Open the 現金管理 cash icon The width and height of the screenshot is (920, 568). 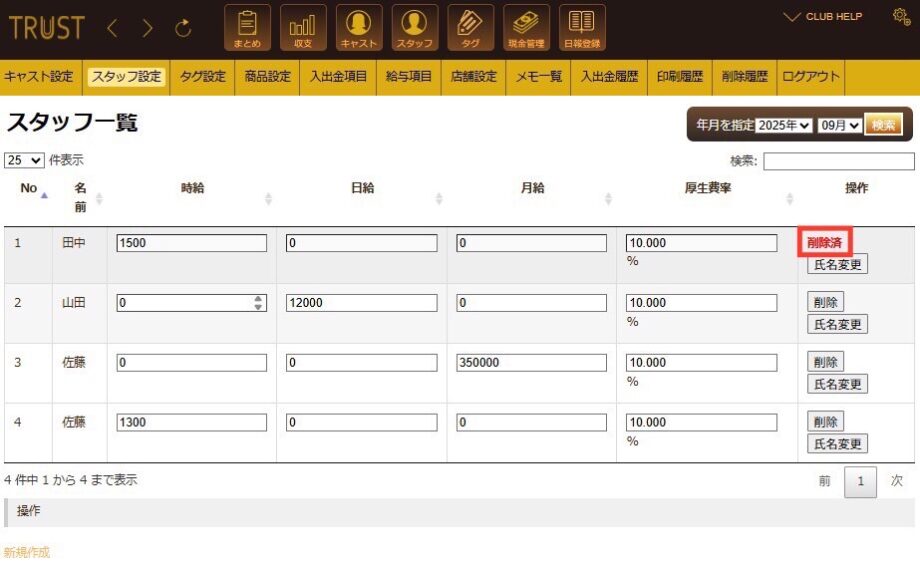(x=526, y=28)
